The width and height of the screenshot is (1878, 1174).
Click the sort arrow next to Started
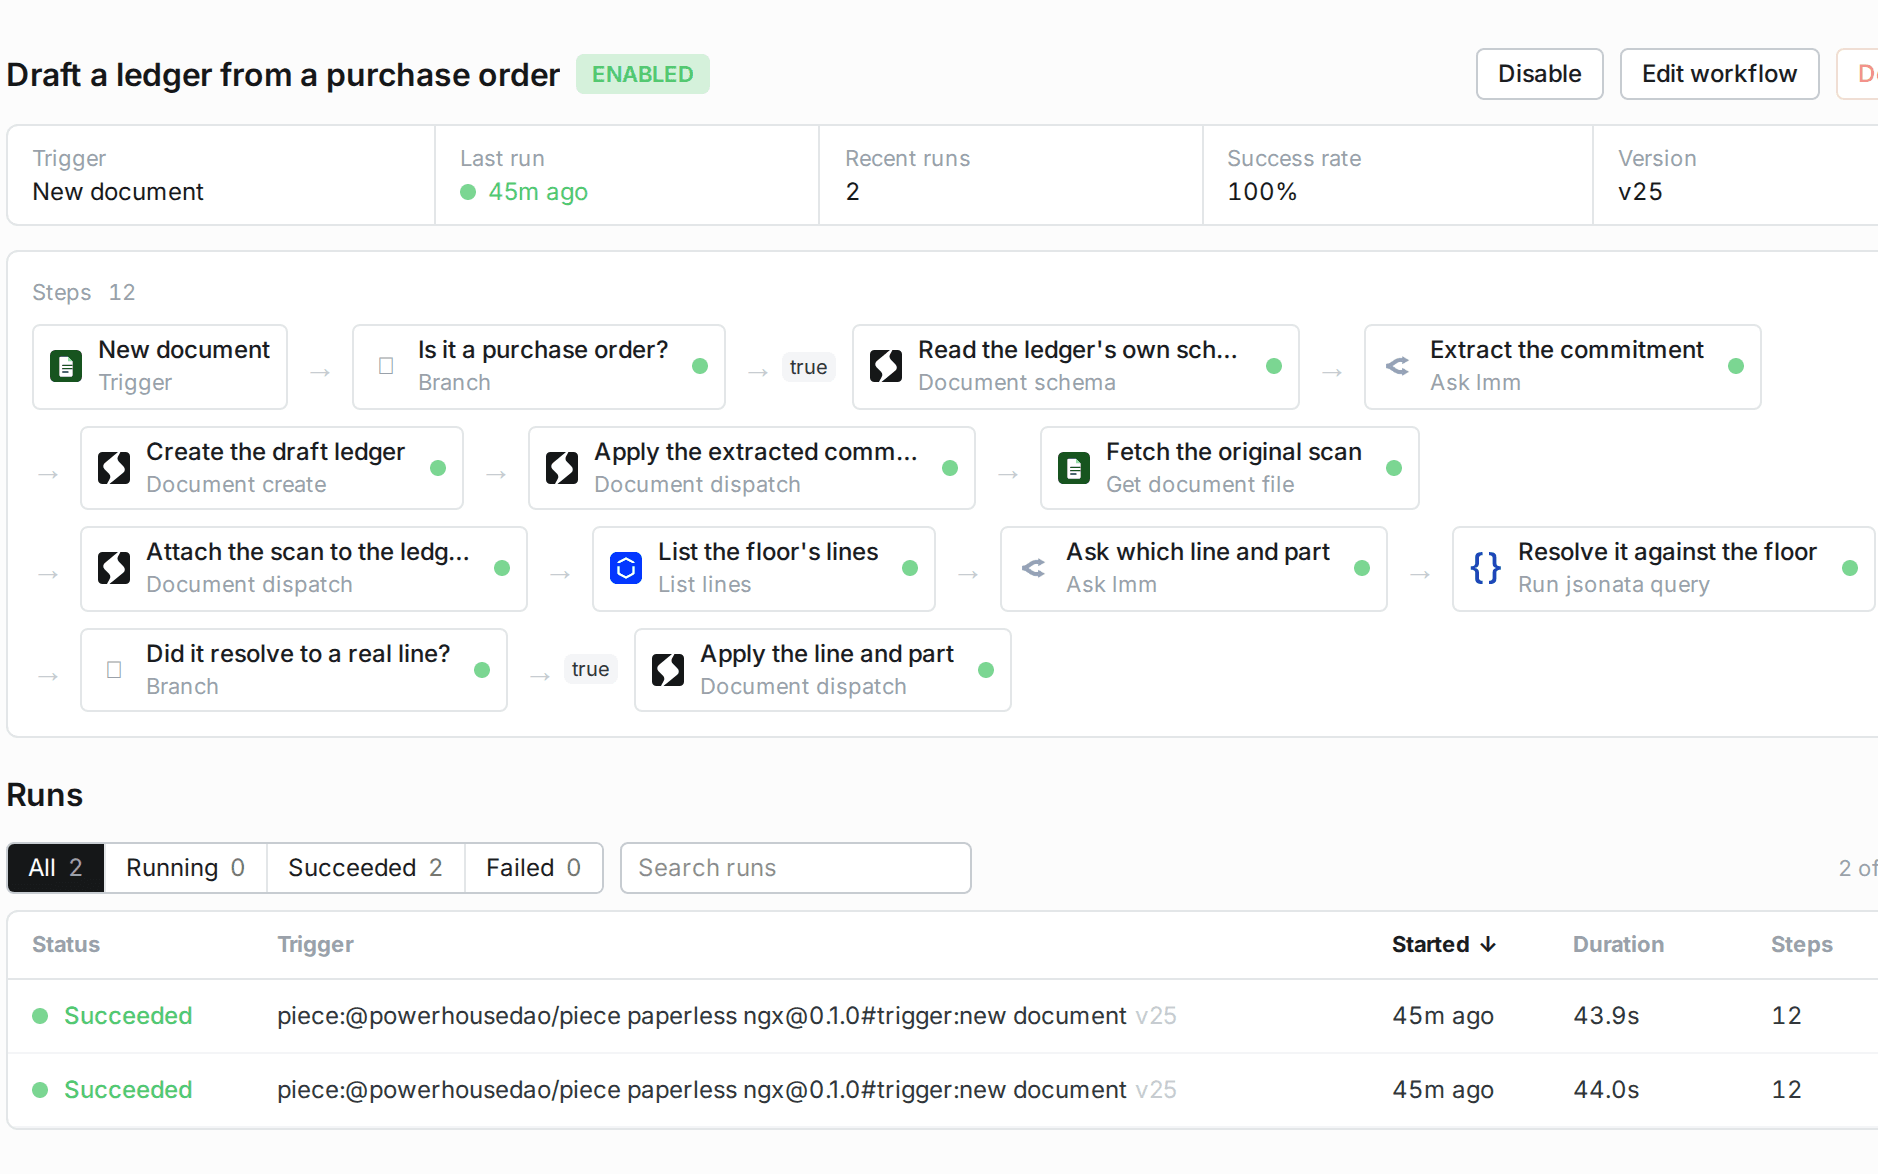click(x=1488, y=944)
